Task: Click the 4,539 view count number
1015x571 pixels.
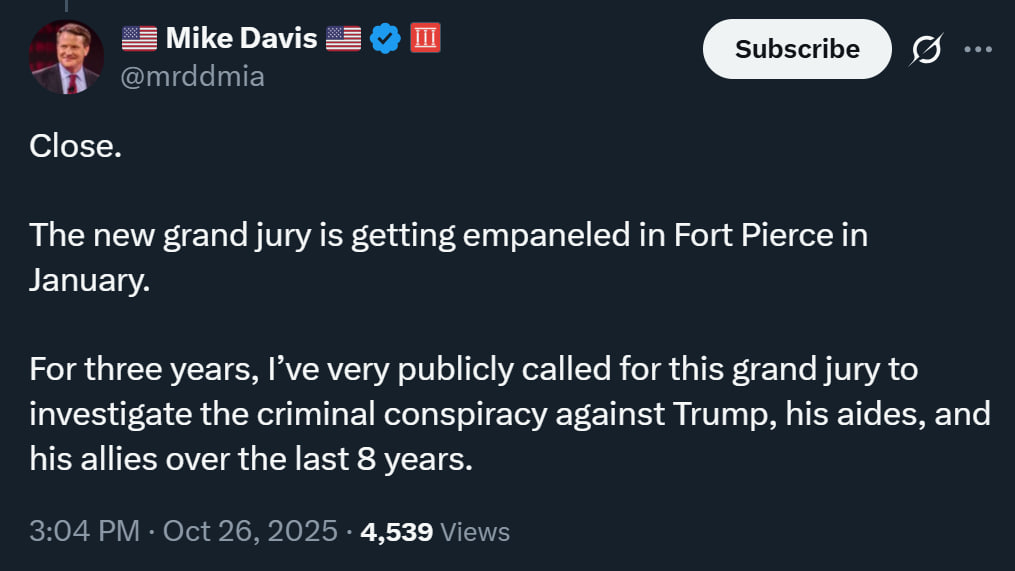Action: point(396,531)
